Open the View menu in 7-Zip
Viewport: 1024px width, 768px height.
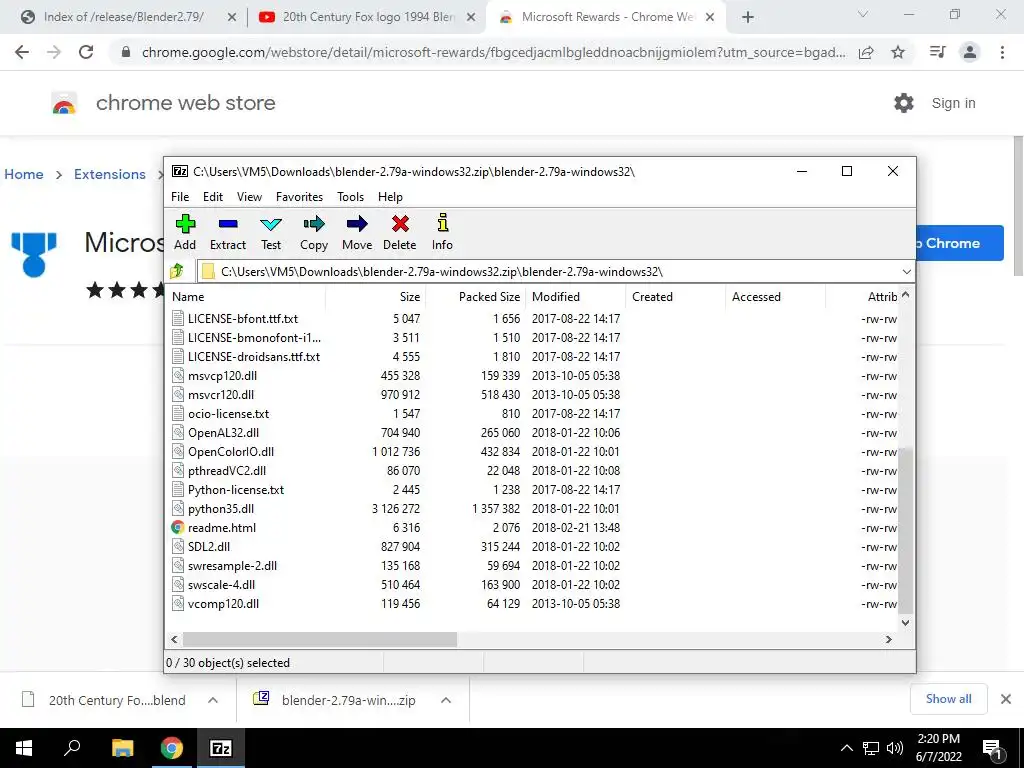[x=249, y=197]
